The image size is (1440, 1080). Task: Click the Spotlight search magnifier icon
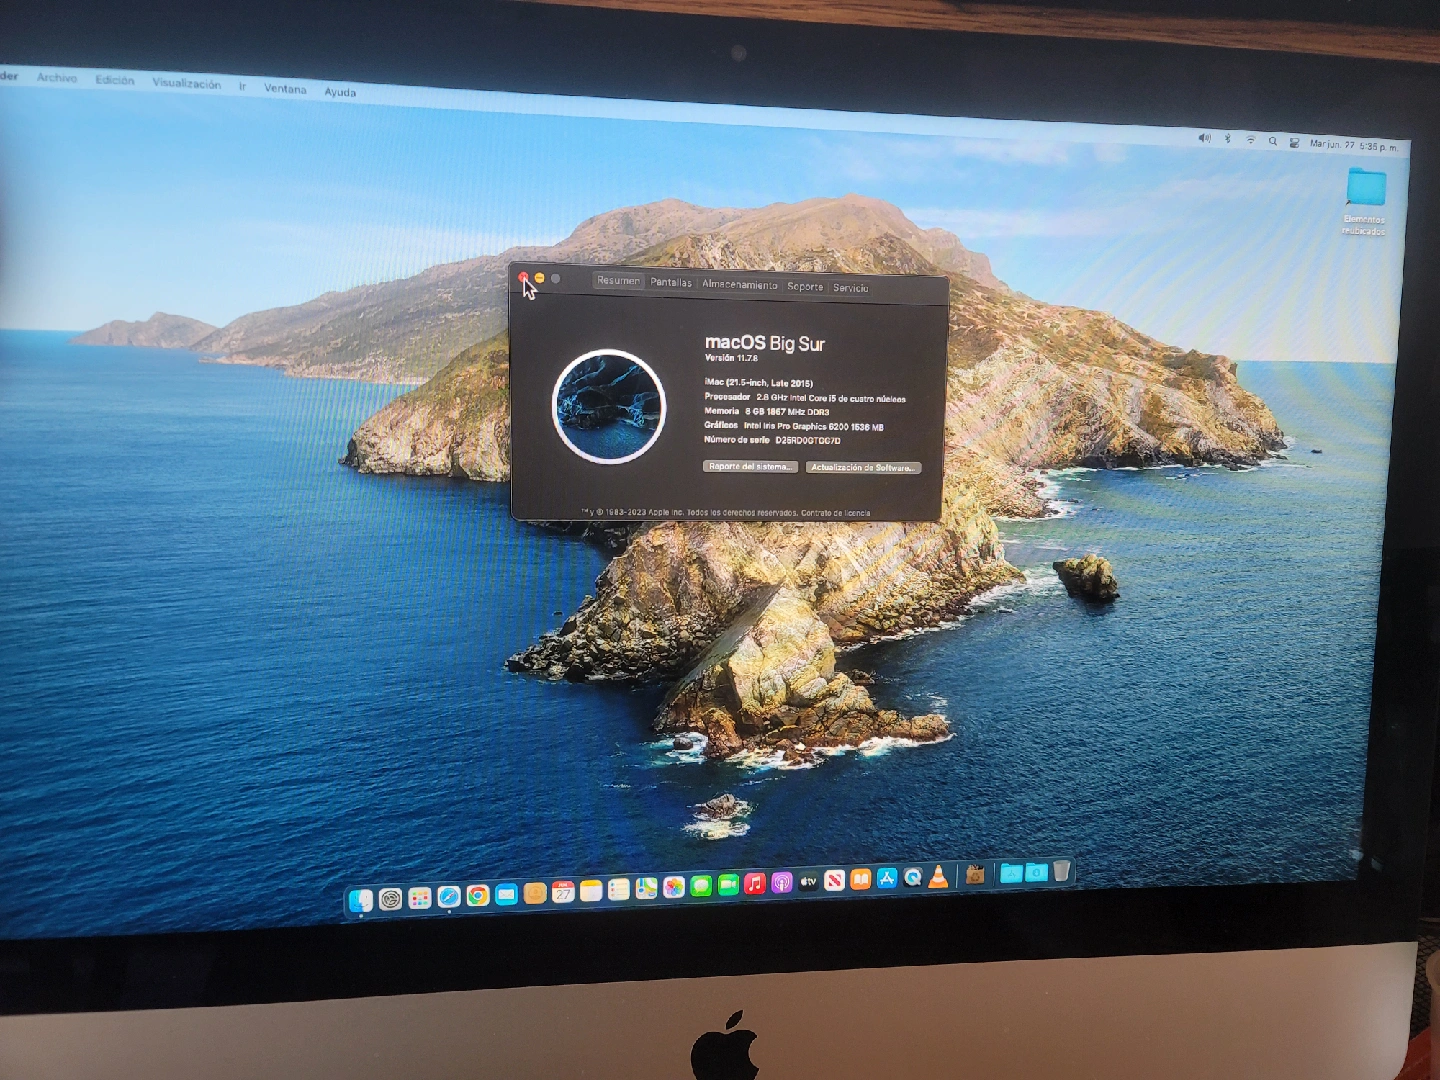pos(1272,142)
